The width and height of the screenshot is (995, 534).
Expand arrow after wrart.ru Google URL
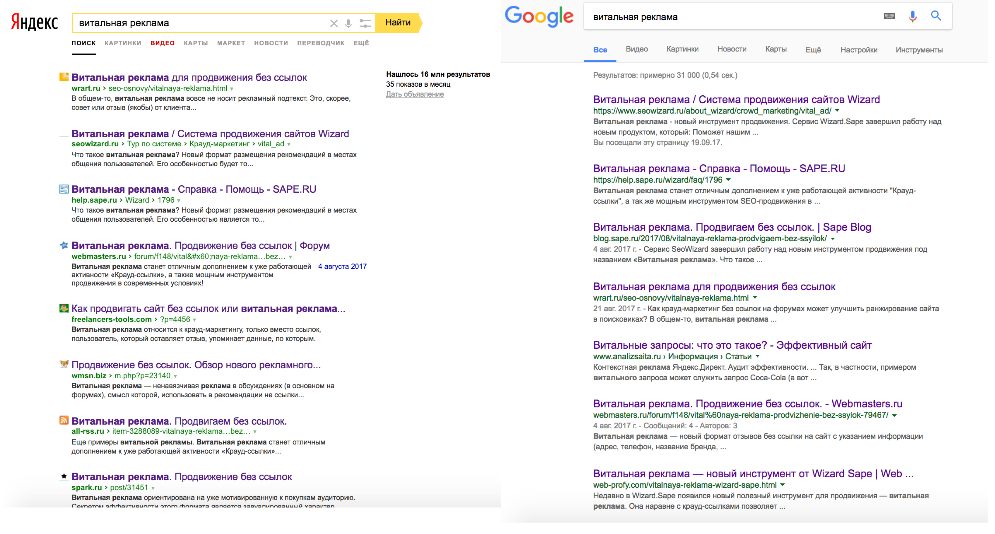(x=755, y=298)
